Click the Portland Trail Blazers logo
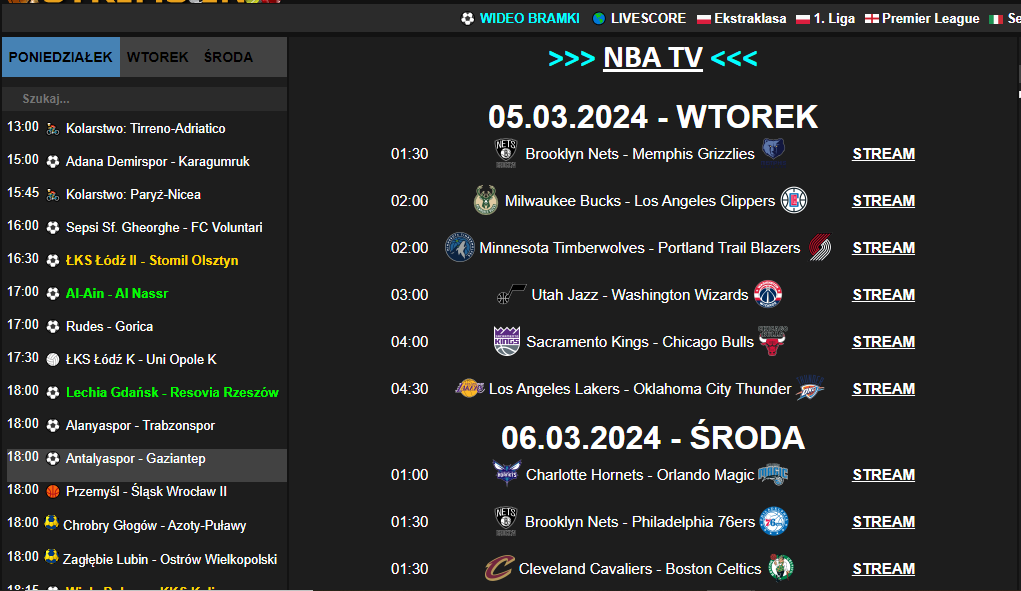This screenshot has height=591, width=1021. click(820, 247)
